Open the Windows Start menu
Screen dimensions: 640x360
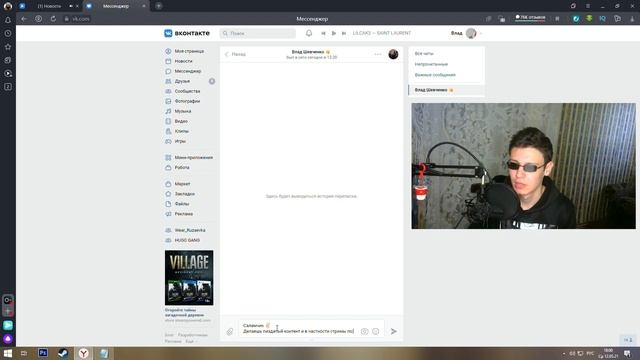coord(7,353)
